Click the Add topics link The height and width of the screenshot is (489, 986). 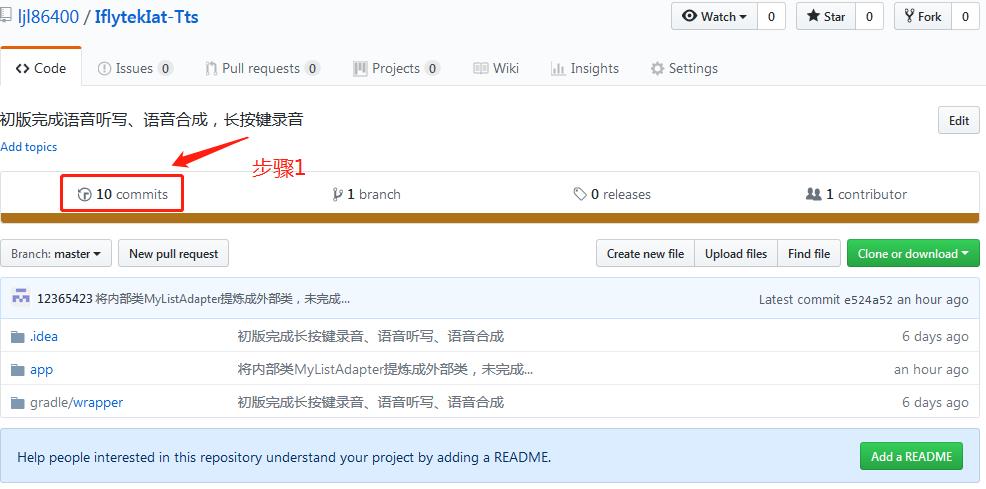pos(28,146)
